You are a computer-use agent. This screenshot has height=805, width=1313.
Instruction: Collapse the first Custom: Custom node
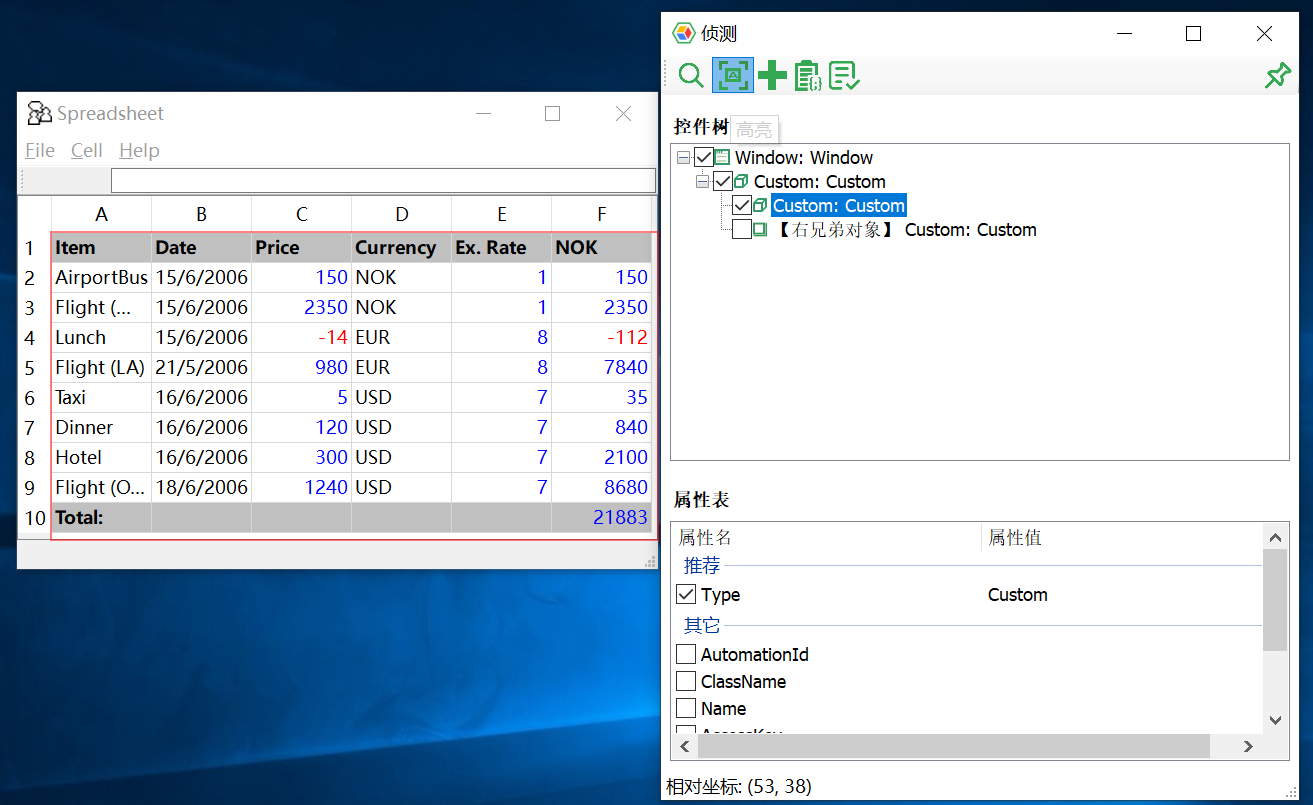click(702, 182)
